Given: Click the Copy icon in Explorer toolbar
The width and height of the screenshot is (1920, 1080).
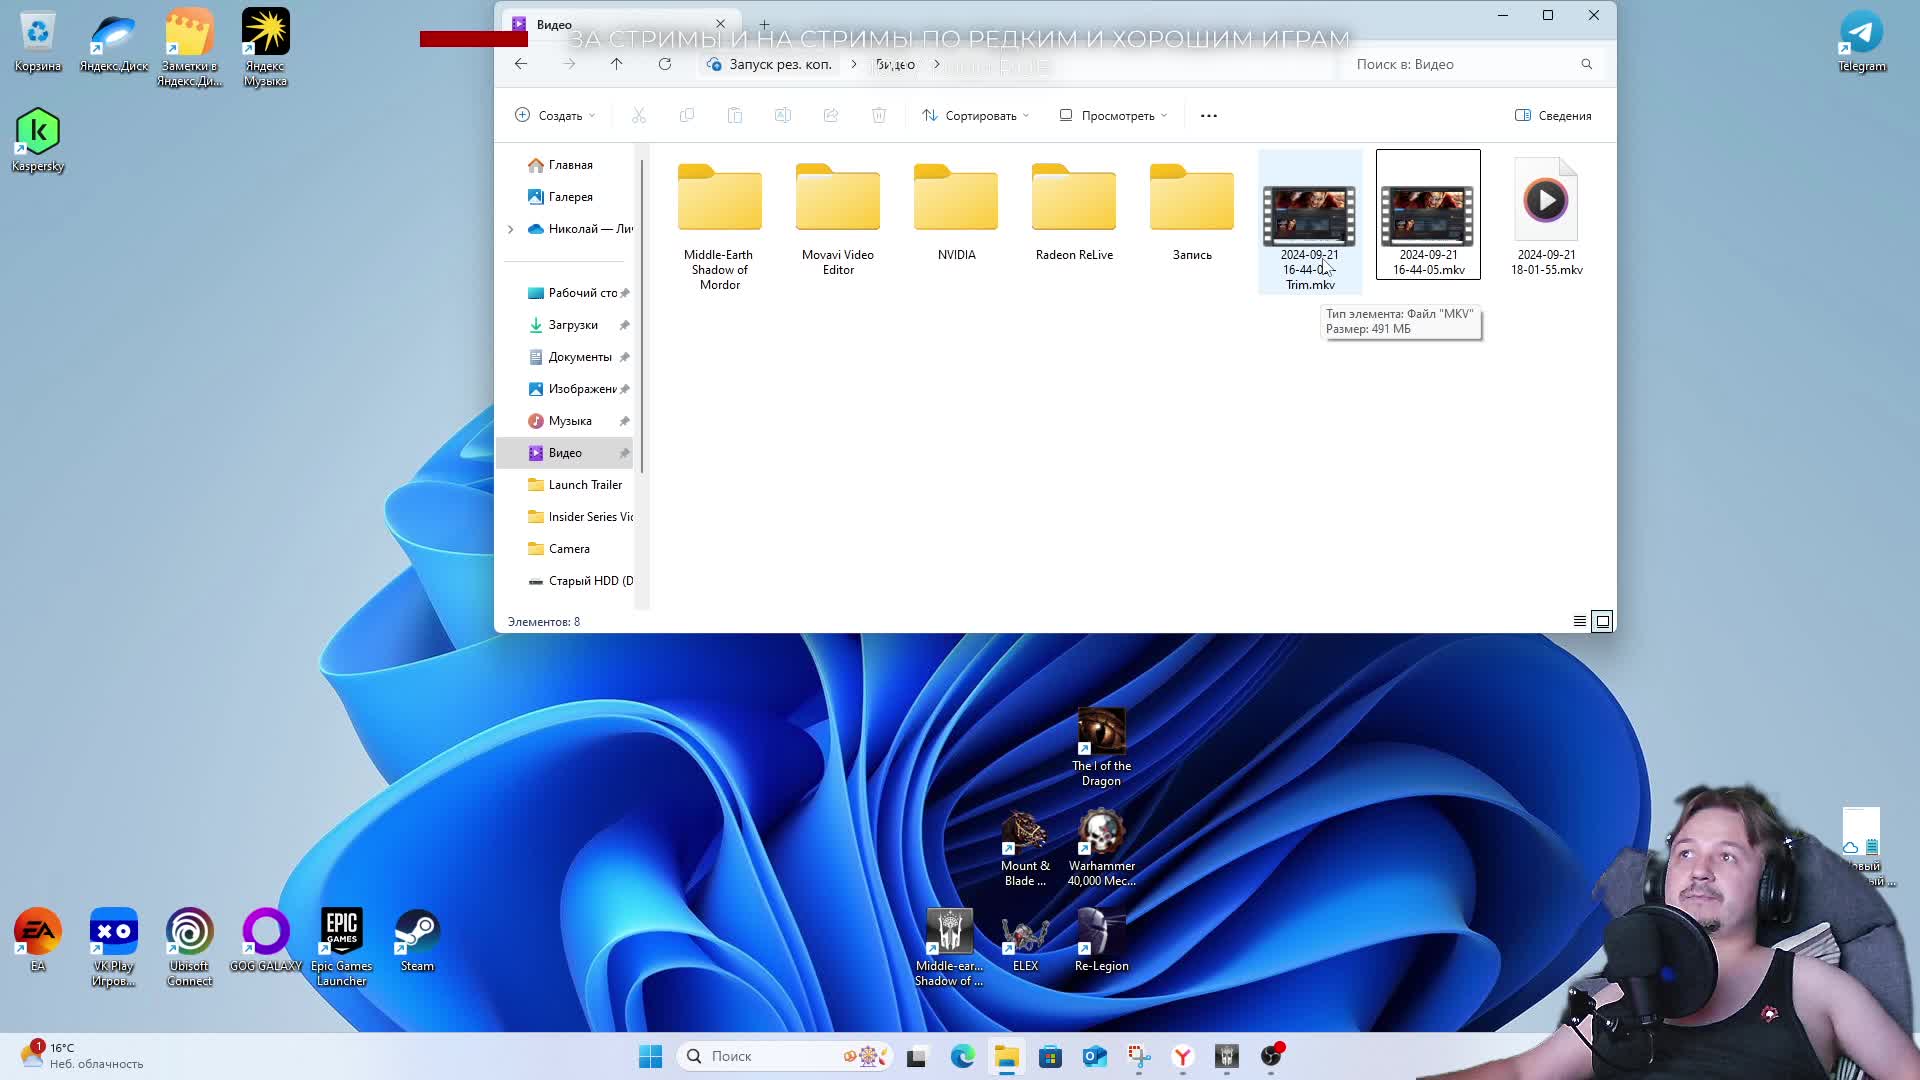Looking at the screenshot, I should [687, 116].
